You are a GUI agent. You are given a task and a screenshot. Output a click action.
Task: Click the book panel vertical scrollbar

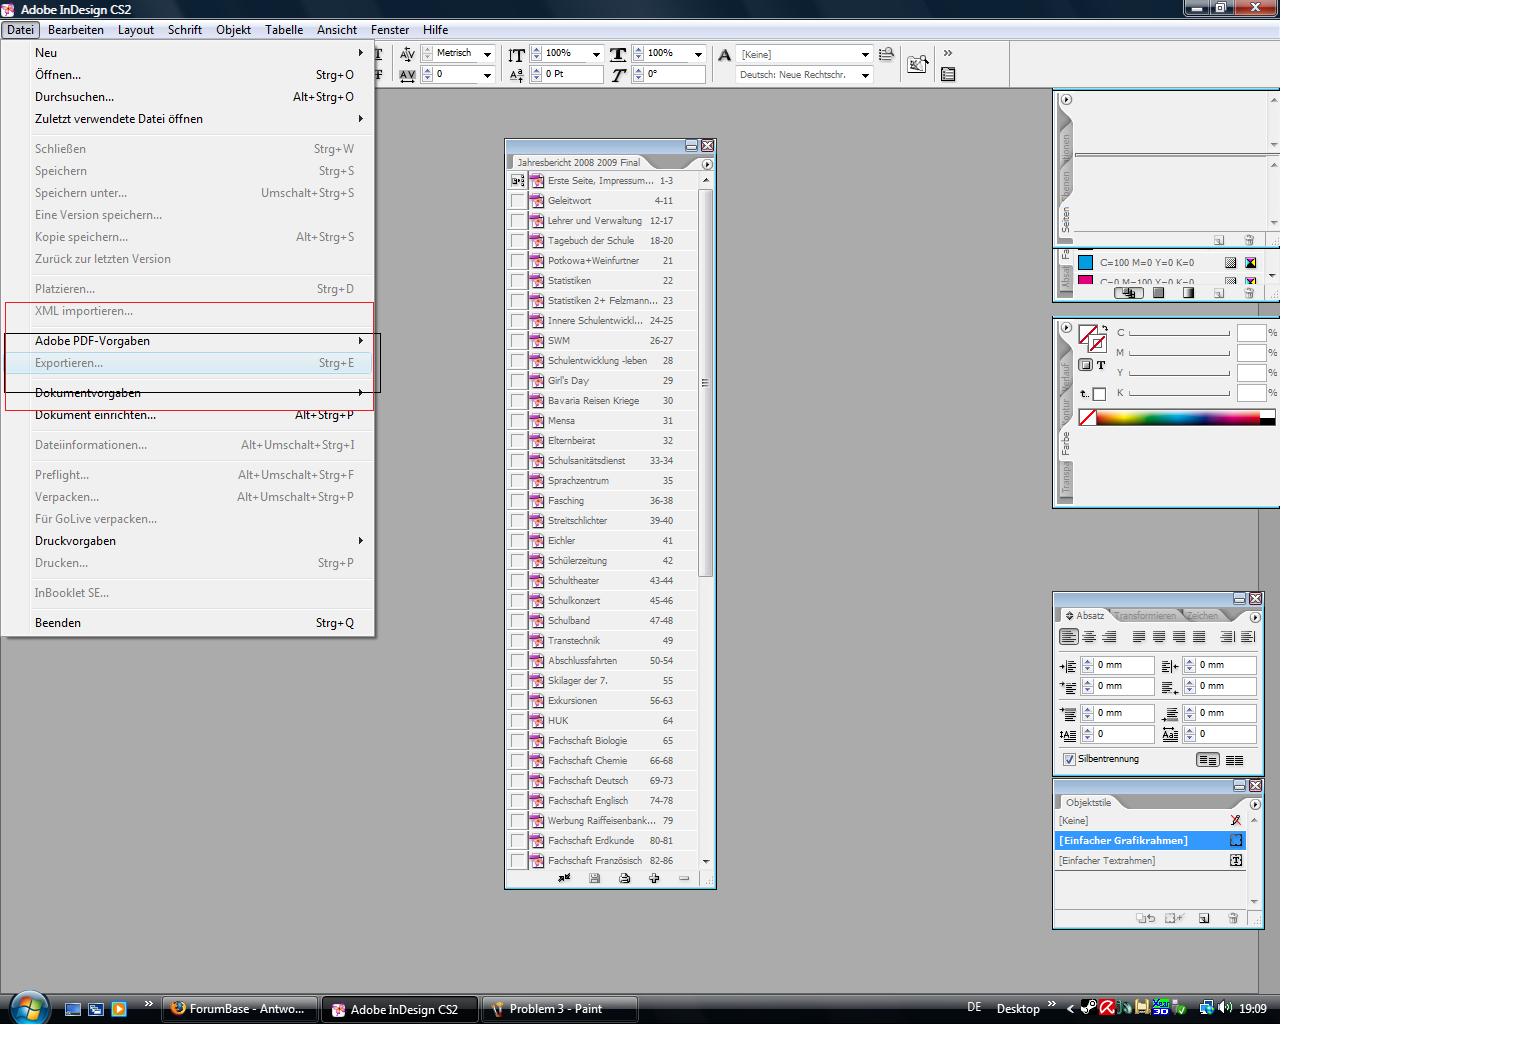coord(706,520)
